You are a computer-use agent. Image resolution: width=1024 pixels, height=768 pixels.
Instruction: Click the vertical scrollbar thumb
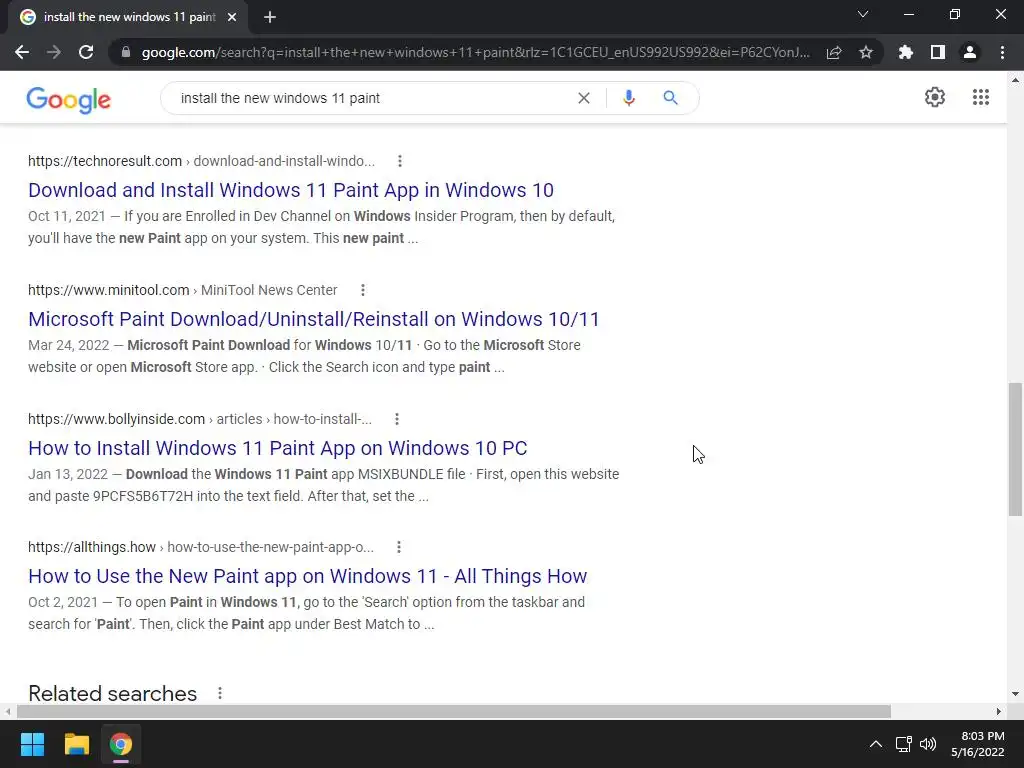(x=1015, y=449)
